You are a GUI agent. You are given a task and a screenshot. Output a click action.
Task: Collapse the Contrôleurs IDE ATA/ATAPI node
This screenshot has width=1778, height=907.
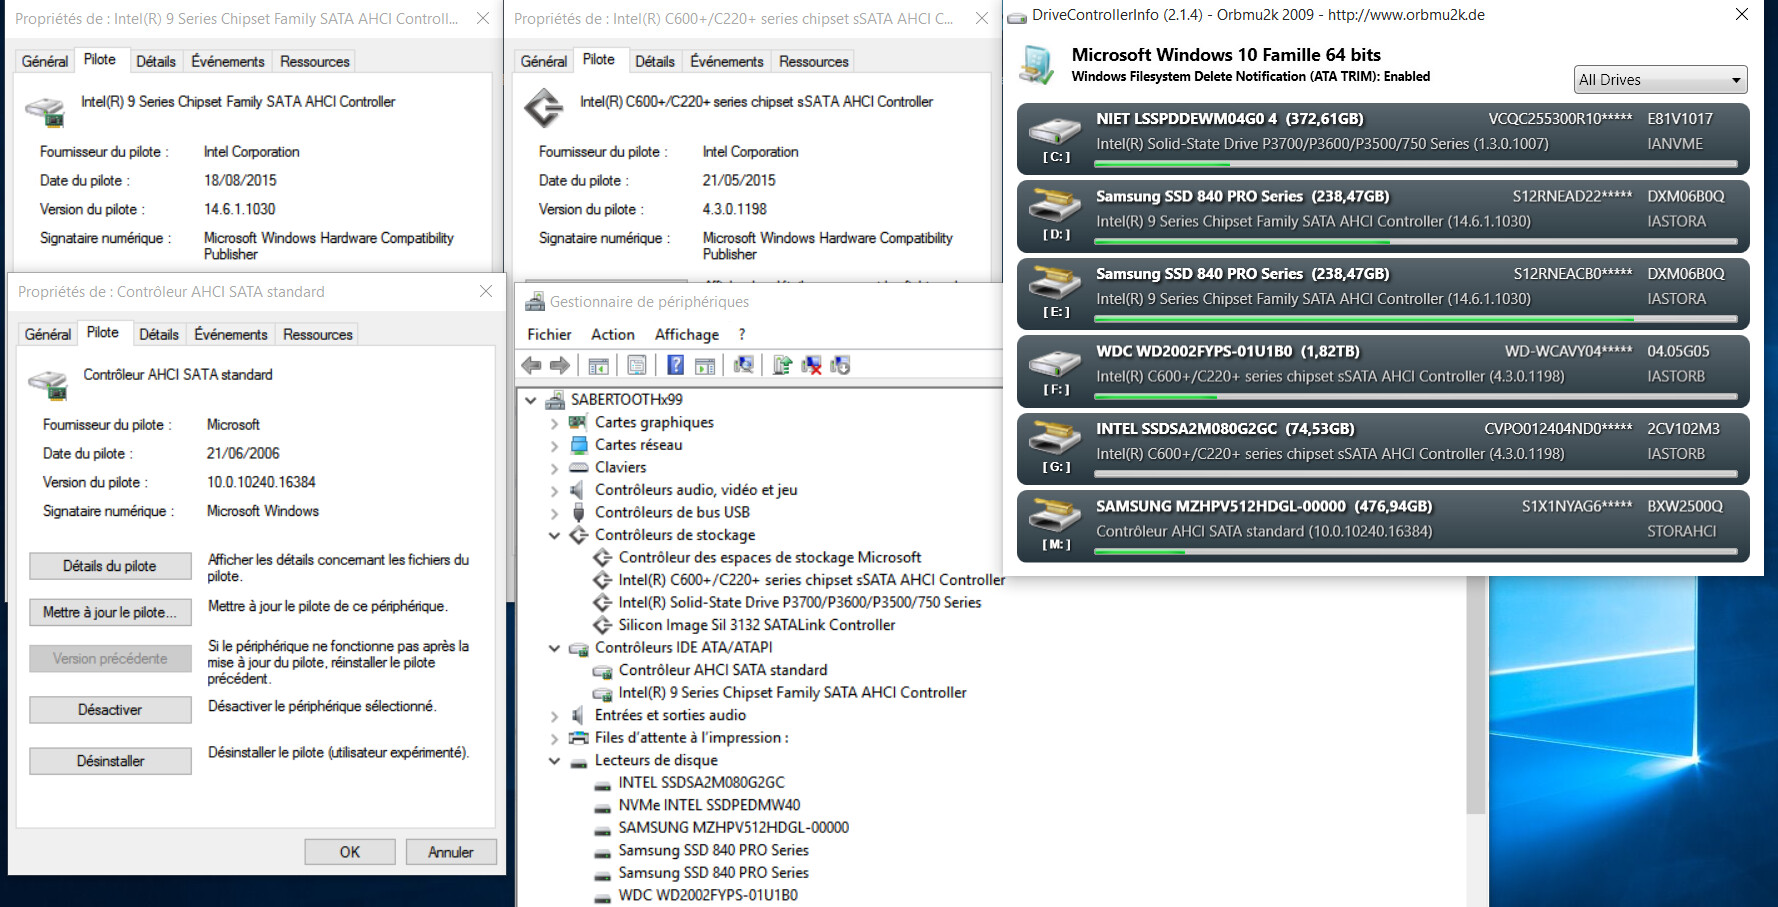[x=554, y=648]
